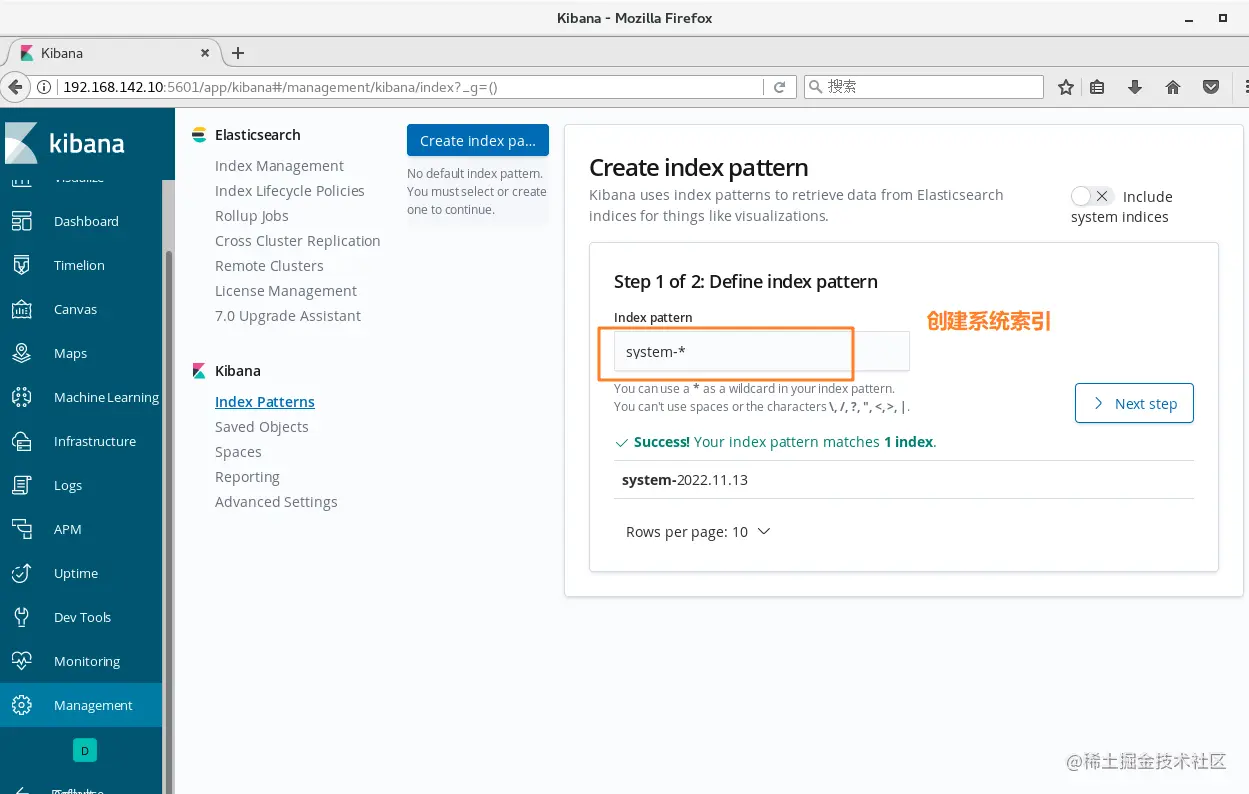Select the Maps icon
Screen dimensions: 1249x794
pyautogui.click(x=21, y=353)
